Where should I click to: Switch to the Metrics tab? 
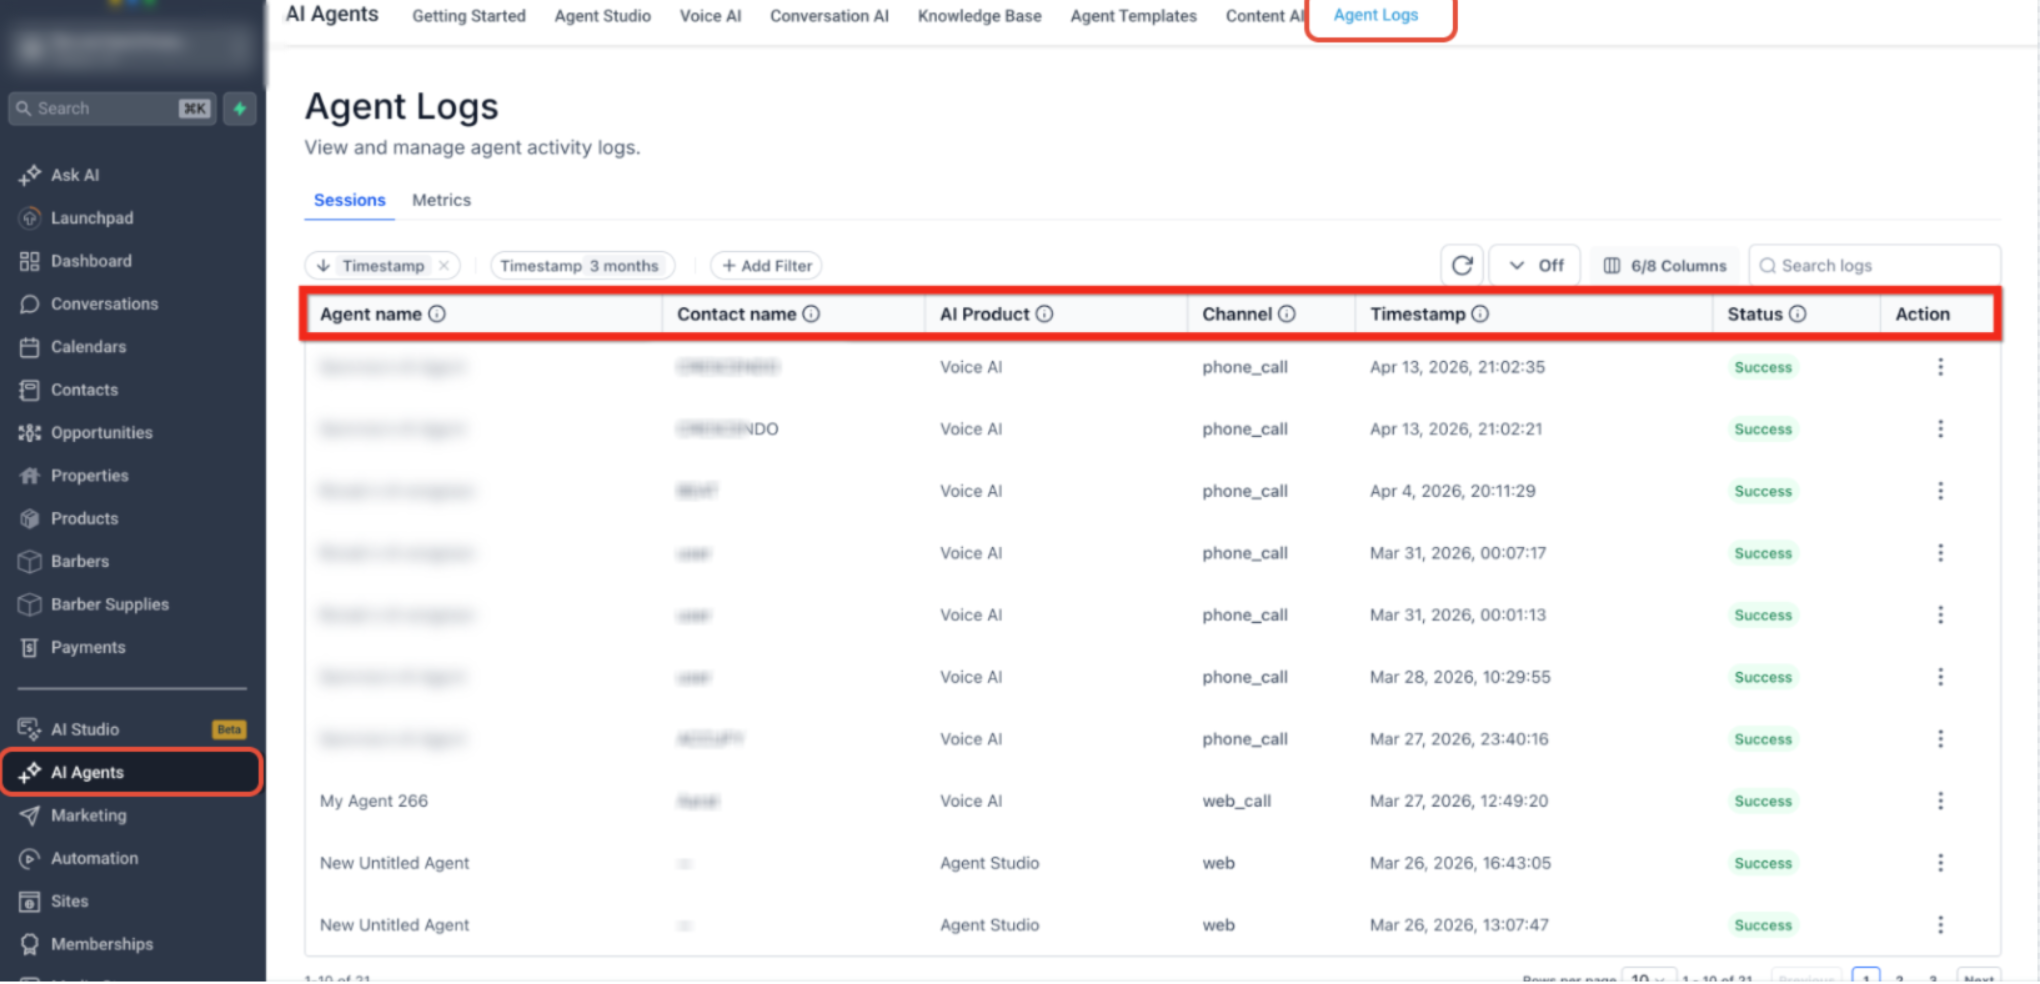[x=441, y=200]
